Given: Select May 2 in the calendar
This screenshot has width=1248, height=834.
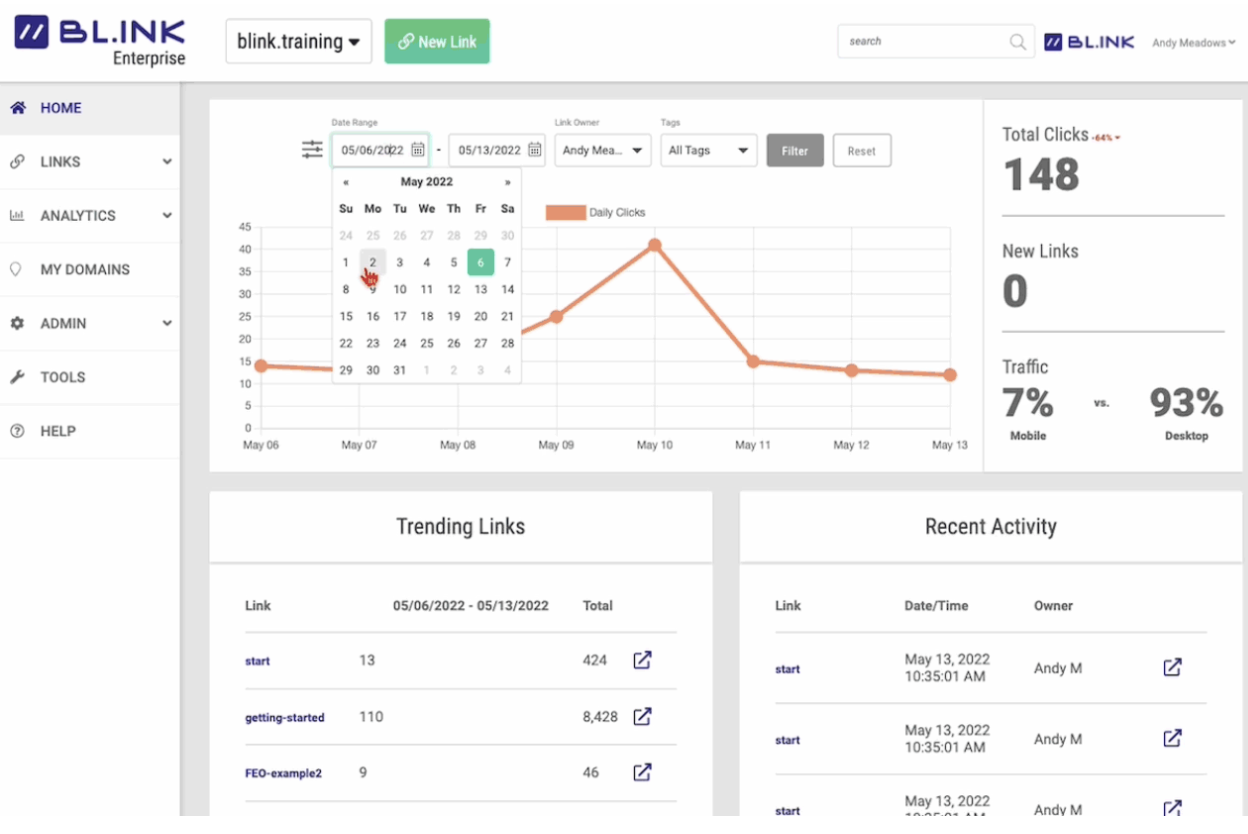Looking at the screenshot, I should tap(373, 263).
